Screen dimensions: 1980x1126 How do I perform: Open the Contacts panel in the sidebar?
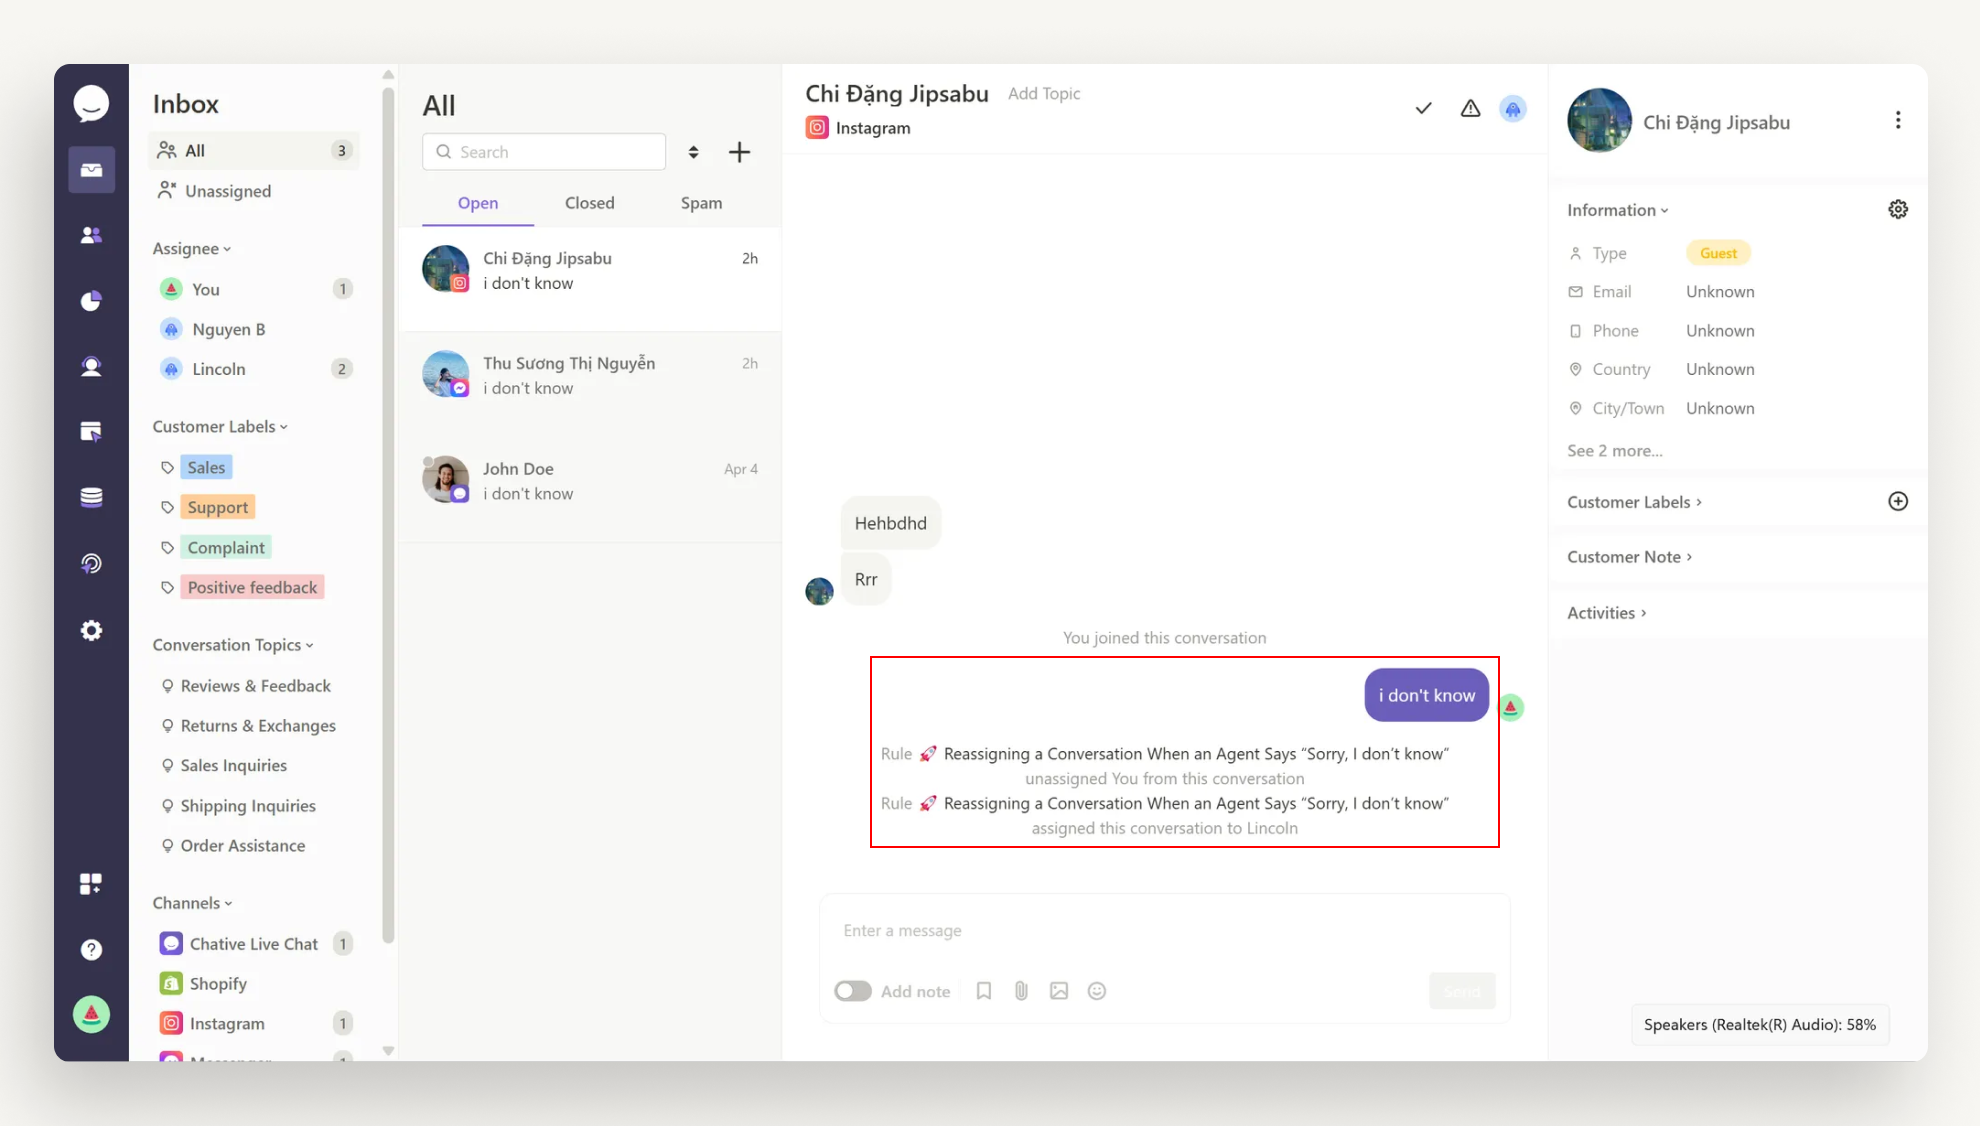click(x=91, y=234)
